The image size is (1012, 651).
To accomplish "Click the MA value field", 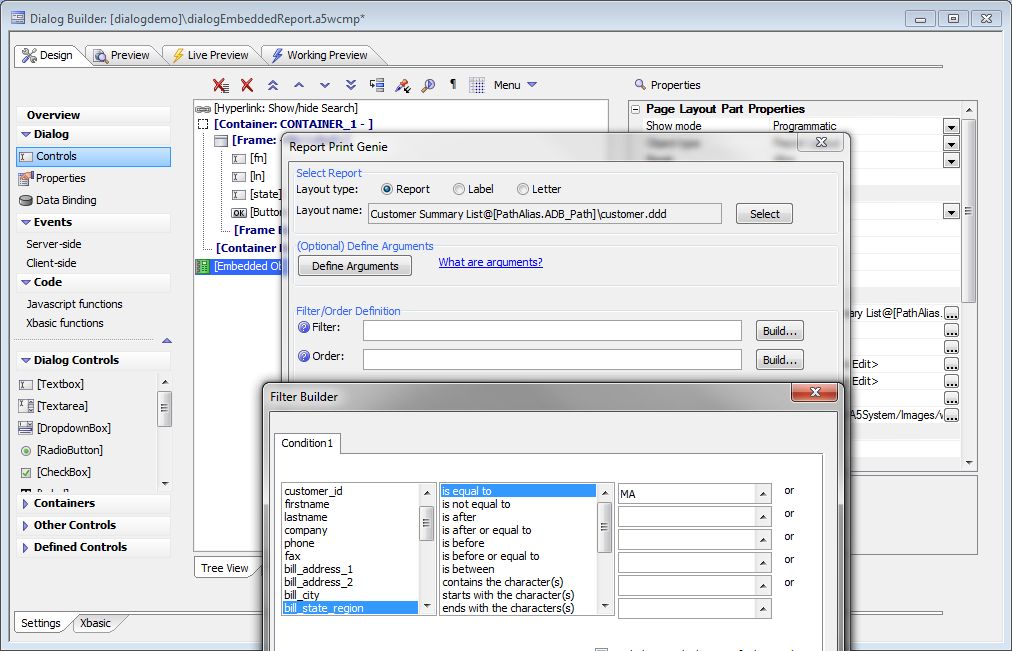I will [x=687, y=494].
